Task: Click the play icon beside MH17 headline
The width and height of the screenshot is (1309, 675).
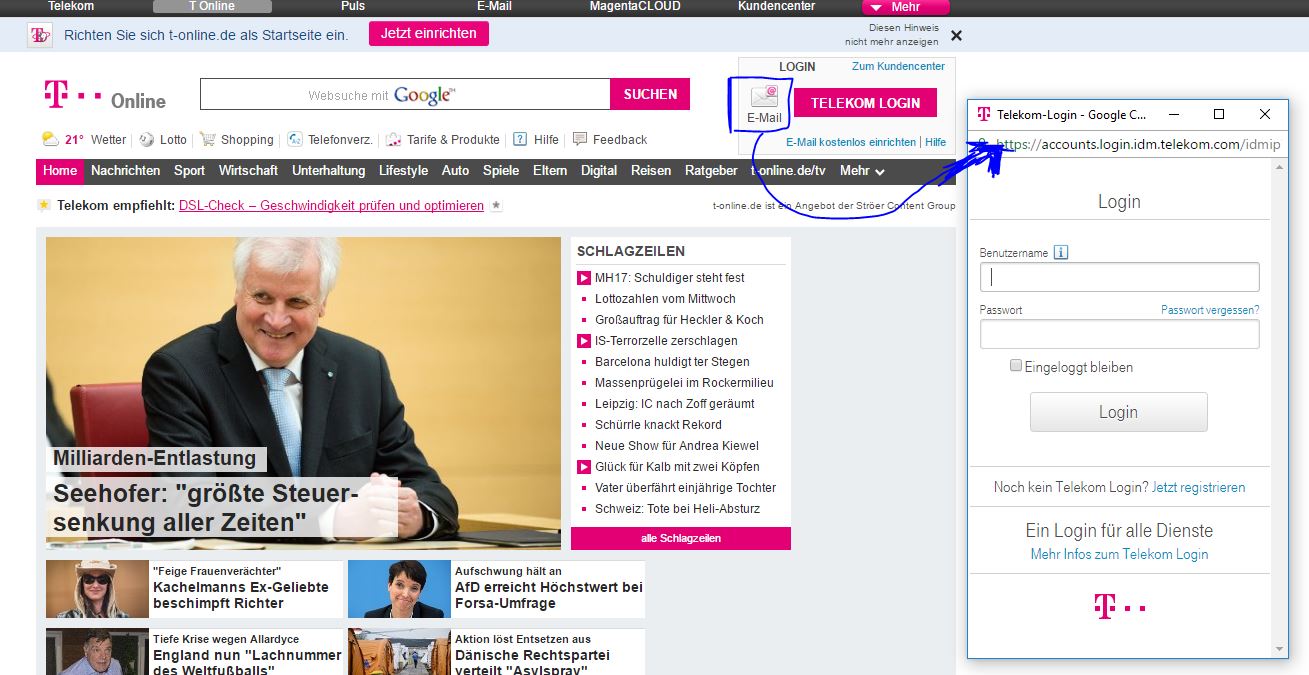Action: tap(584, 278)
